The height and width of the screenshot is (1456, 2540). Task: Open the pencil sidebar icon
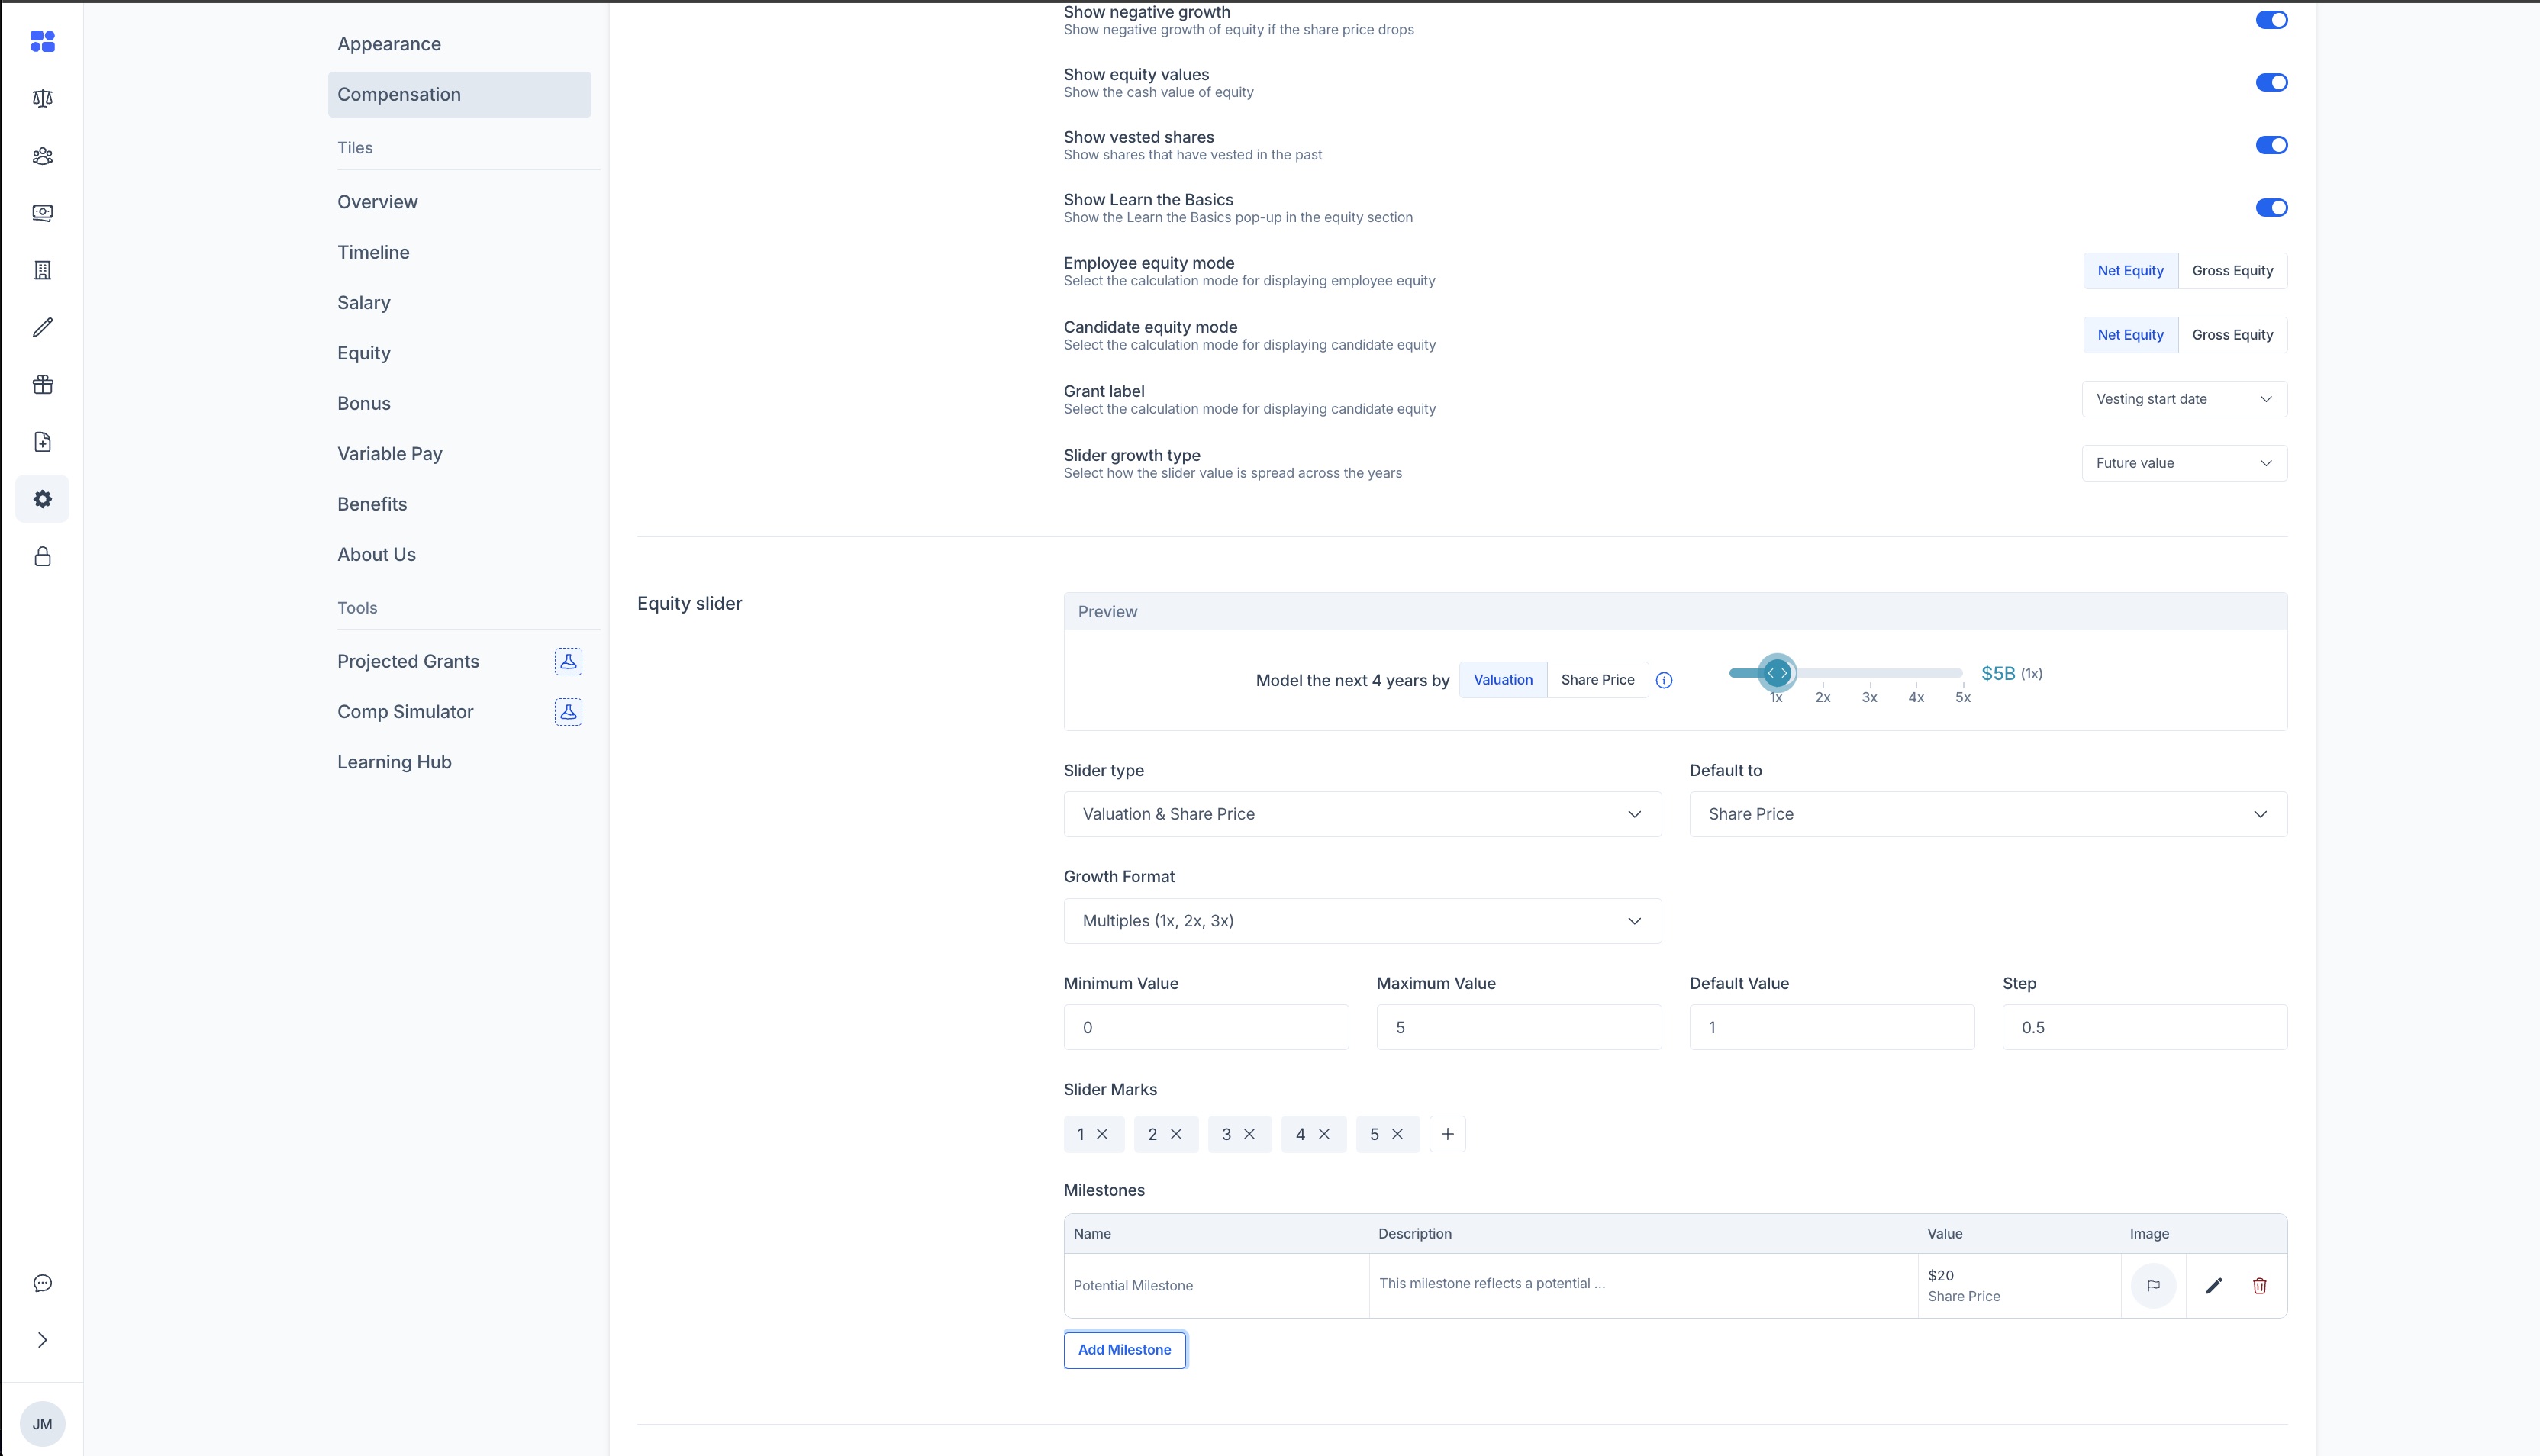[x=42, y=327]
